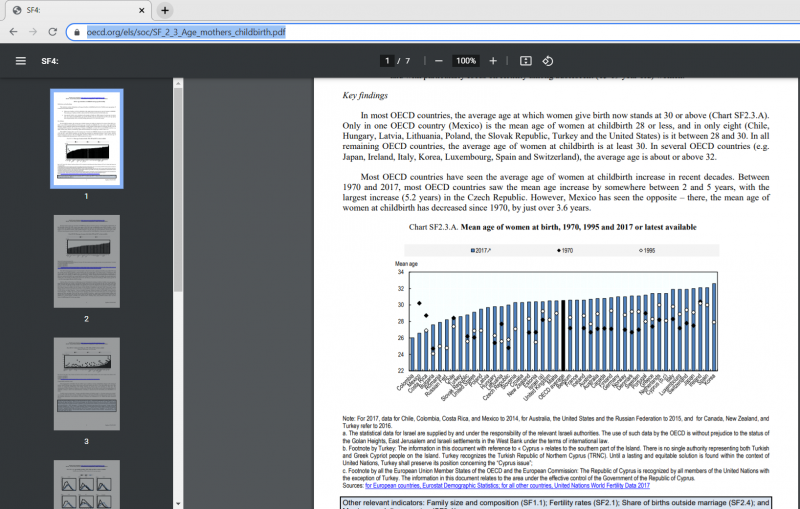Reload the page with the refresh icon
The image size is (800, 509).
point(53,32)
